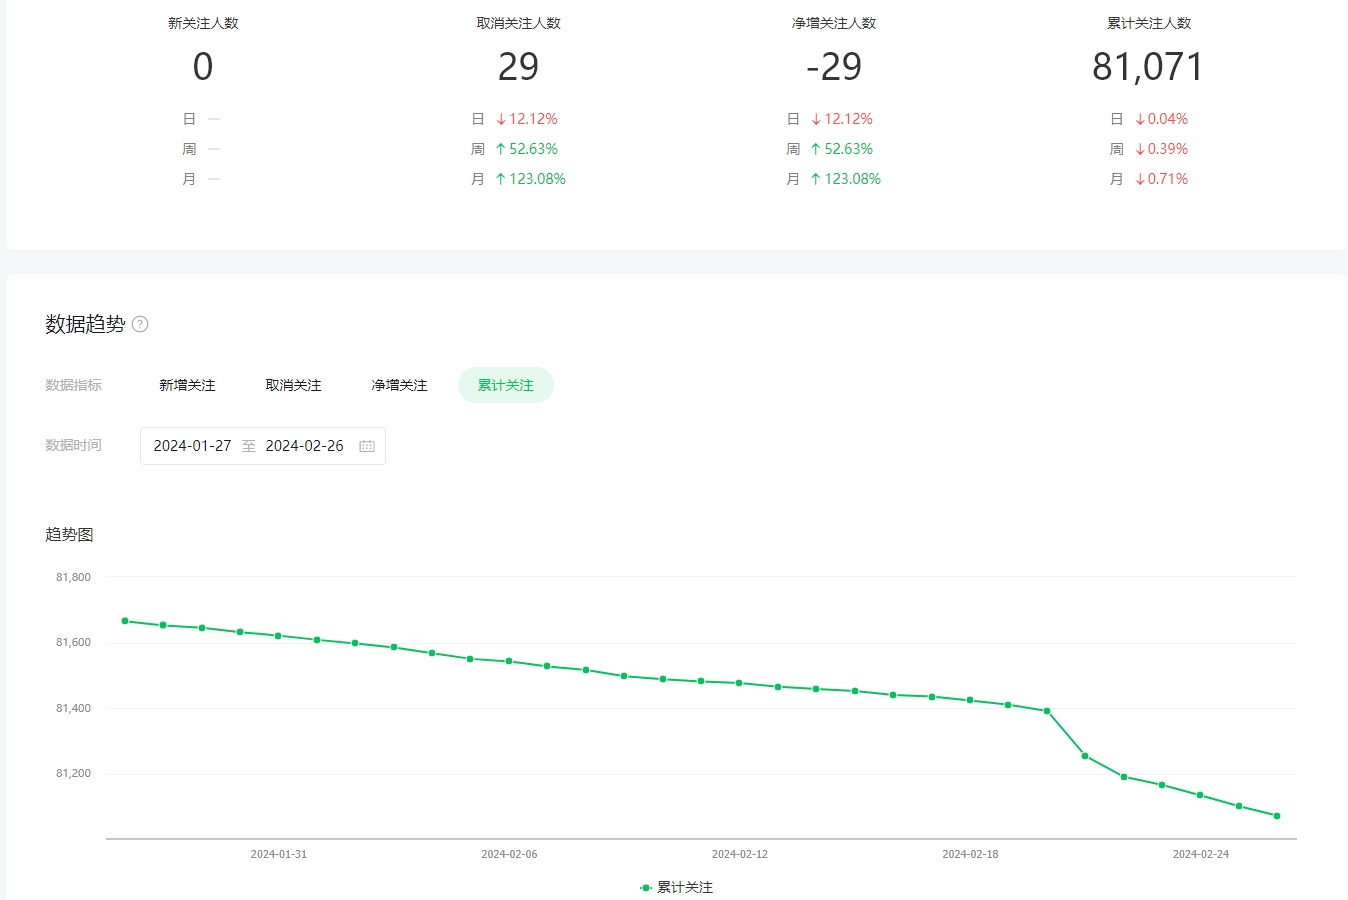The image size is (1348, 900).
Task: Click the -29 net follower value
Action: [833, 67]
